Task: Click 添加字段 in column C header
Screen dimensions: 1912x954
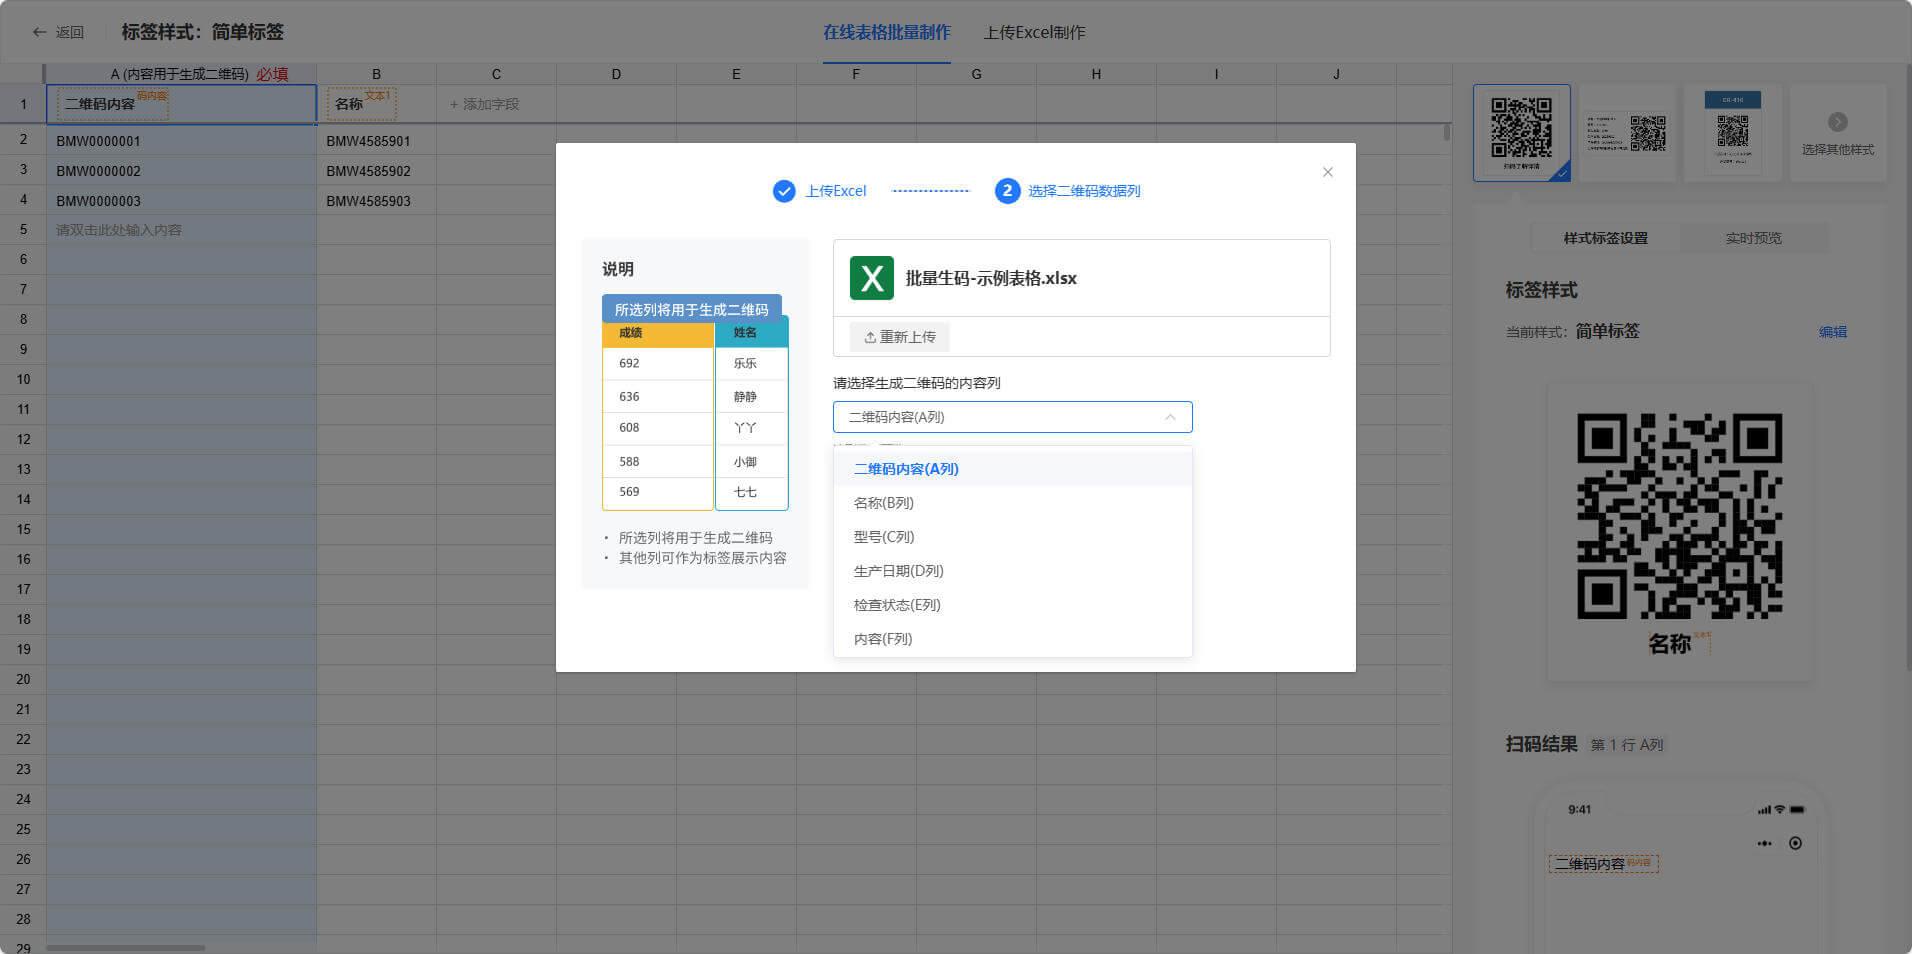Action: click(484, 104)
